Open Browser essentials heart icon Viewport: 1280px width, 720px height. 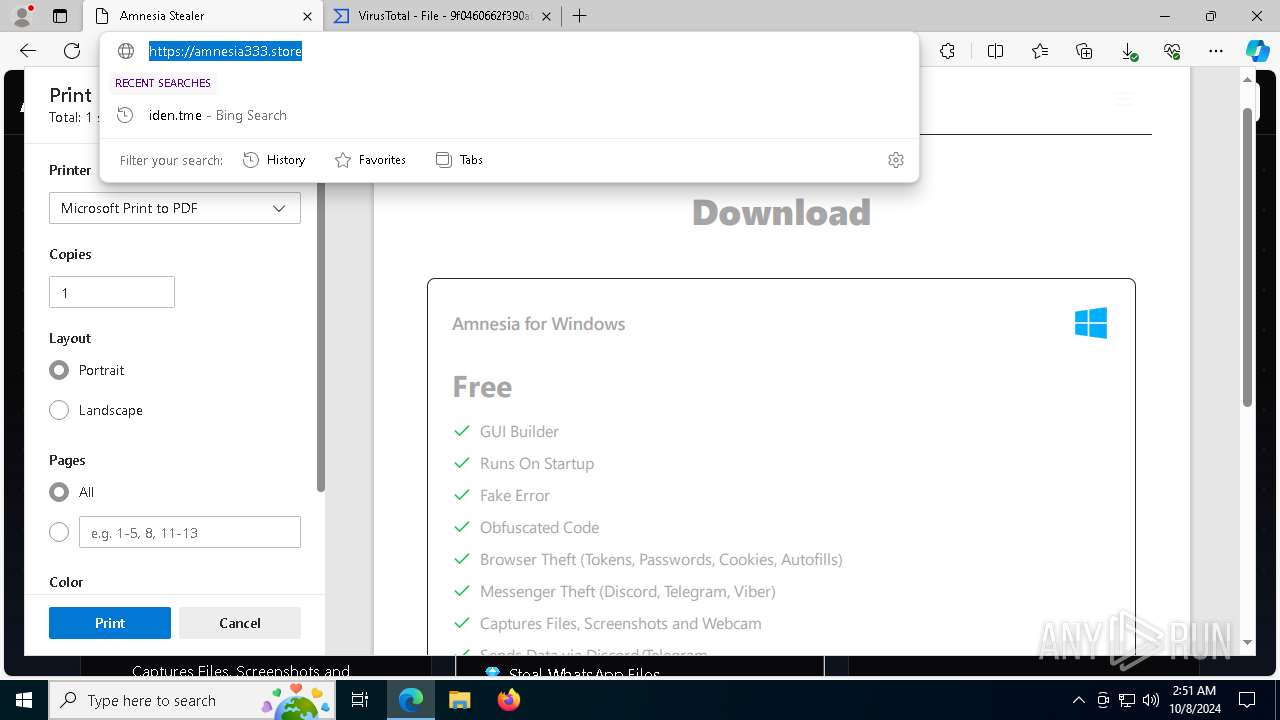click(1172, 51)
